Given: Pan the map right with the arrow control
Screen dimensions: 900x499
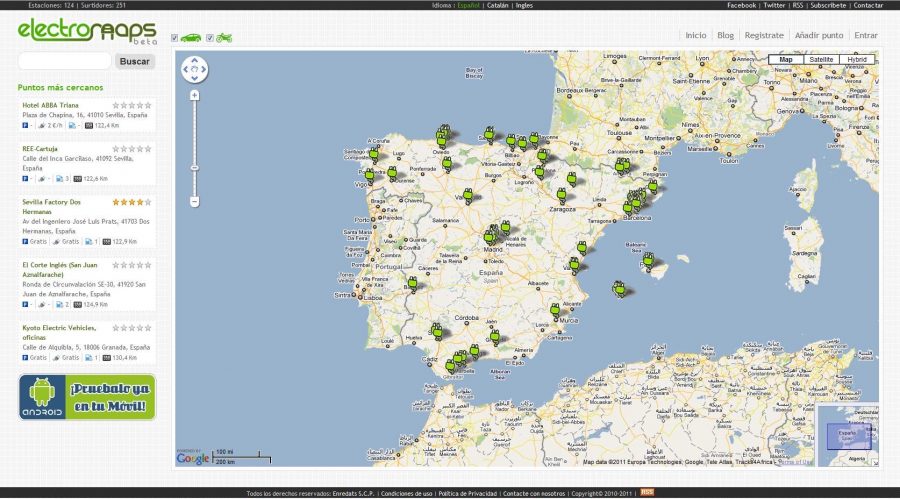Looking at the screenshot, I should click(204, 69).
